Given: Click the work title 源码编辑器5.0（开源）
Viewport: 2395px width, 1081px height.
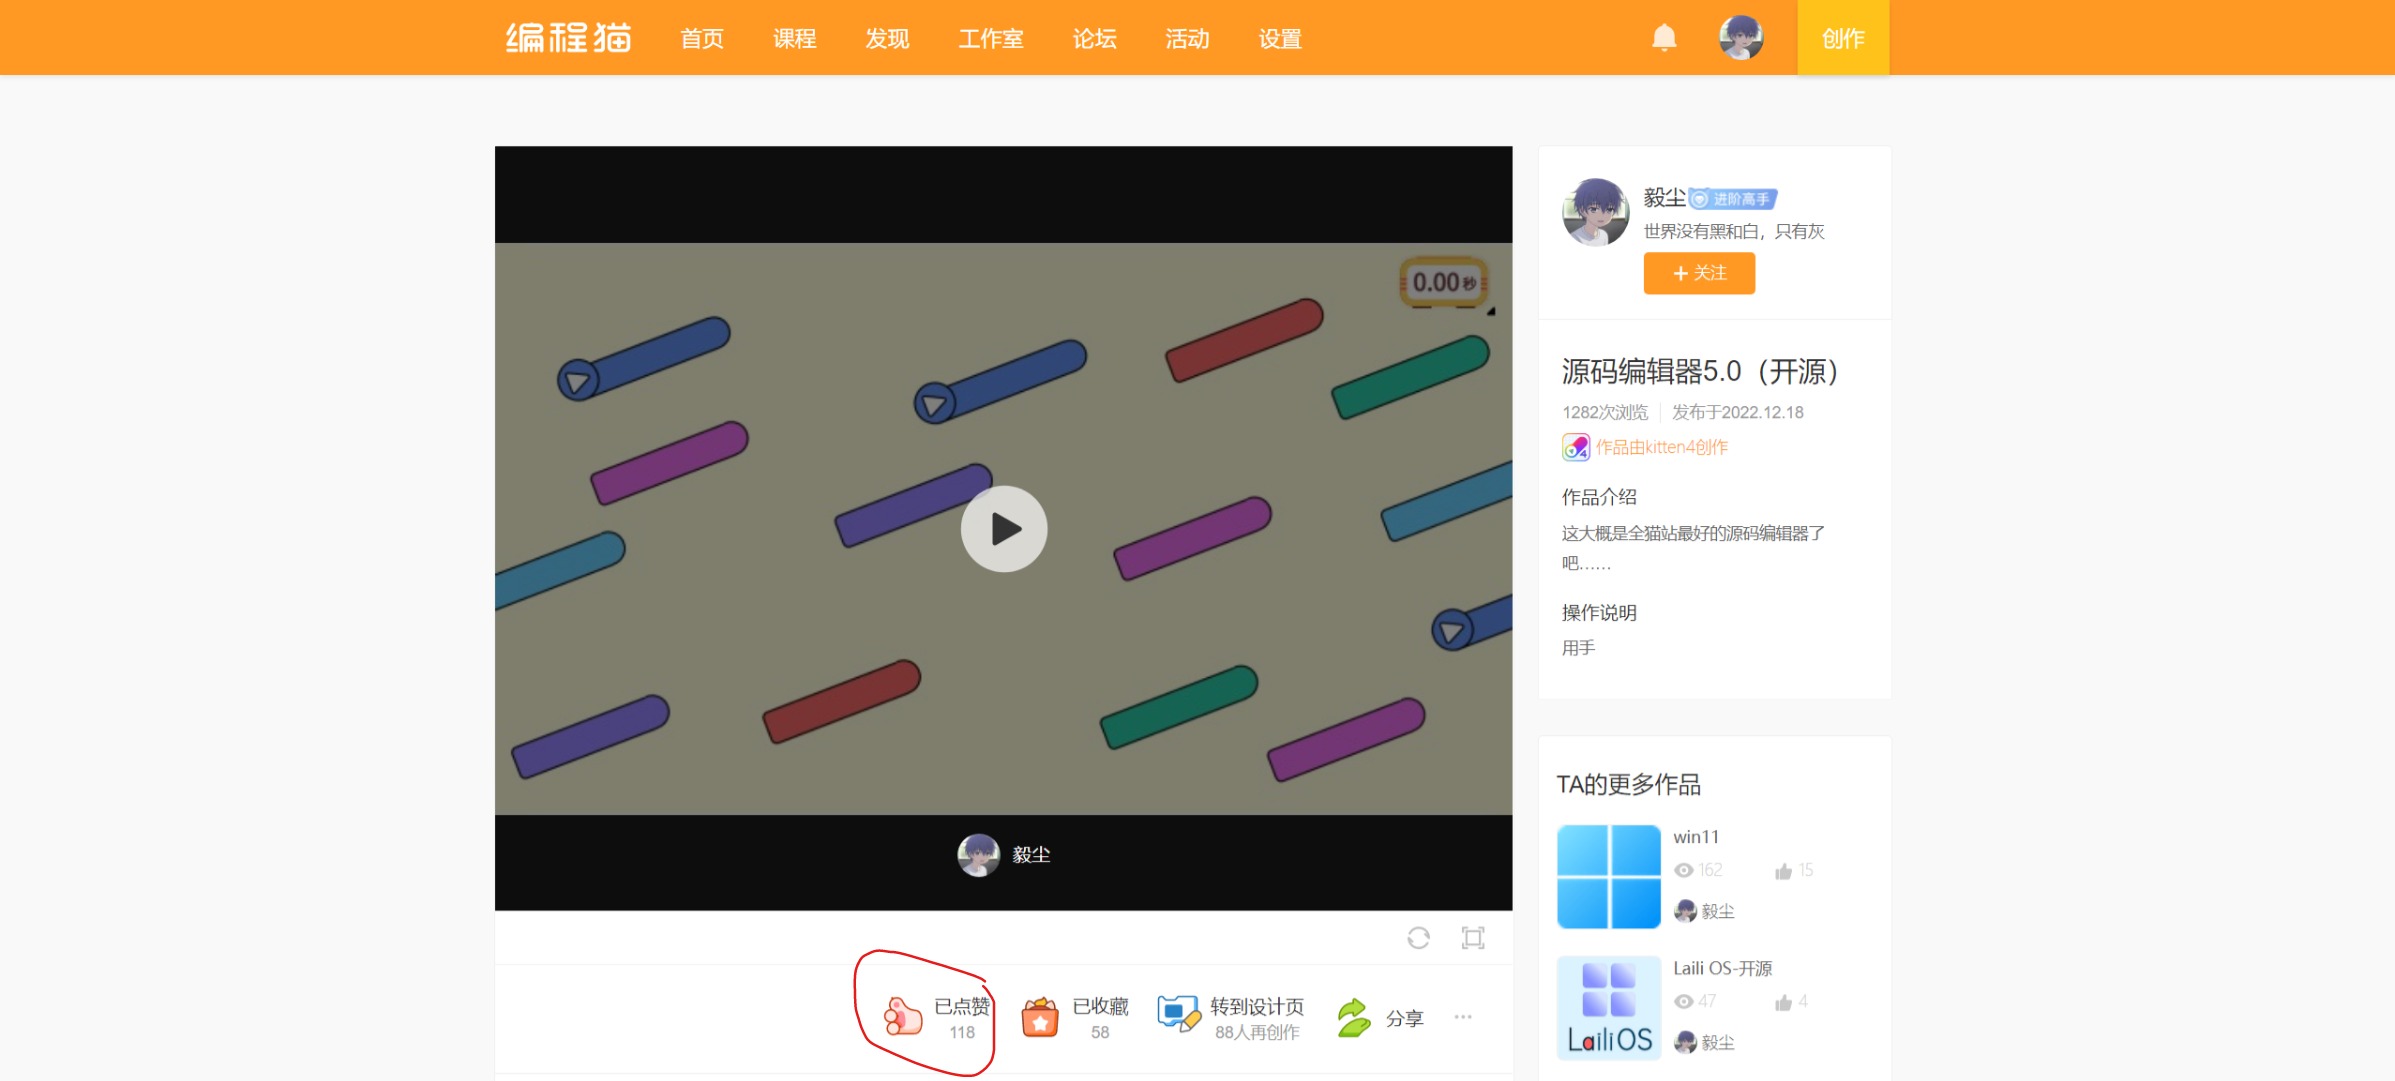Looking at the screenshot, I should [1702, 371].
